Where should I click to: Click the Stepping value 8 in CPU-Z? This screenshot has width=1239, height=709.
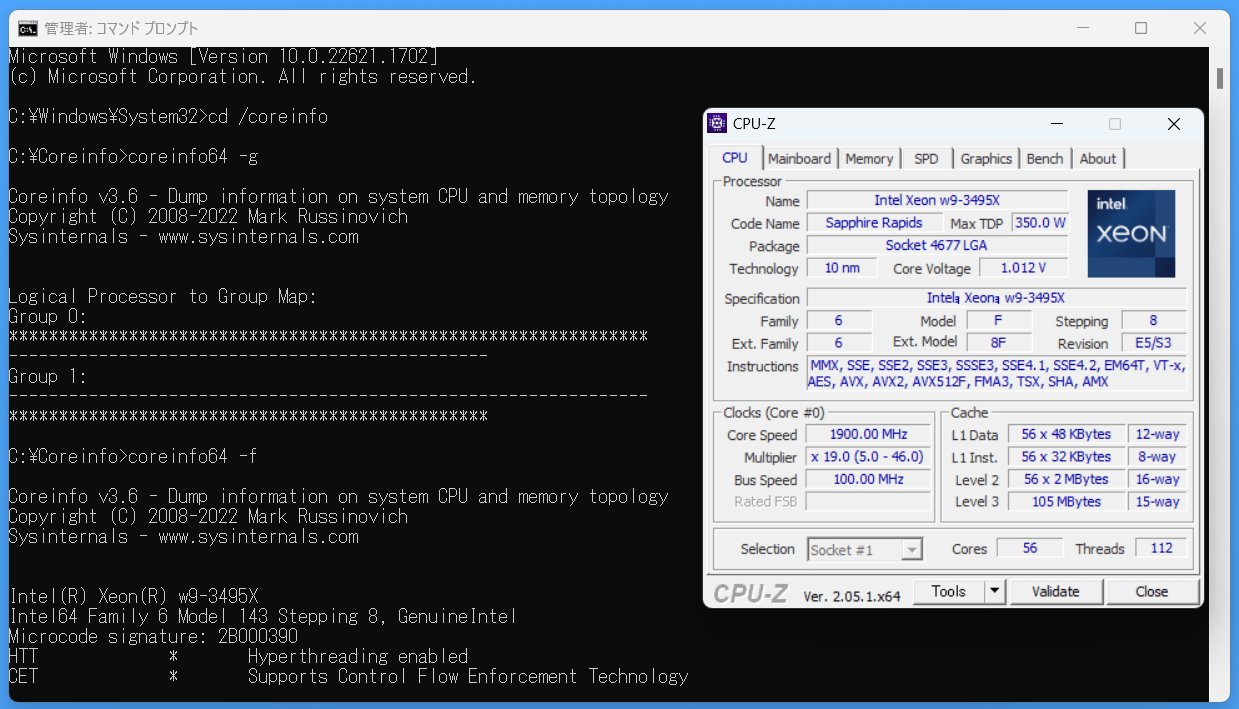[x=1153, y=320]
